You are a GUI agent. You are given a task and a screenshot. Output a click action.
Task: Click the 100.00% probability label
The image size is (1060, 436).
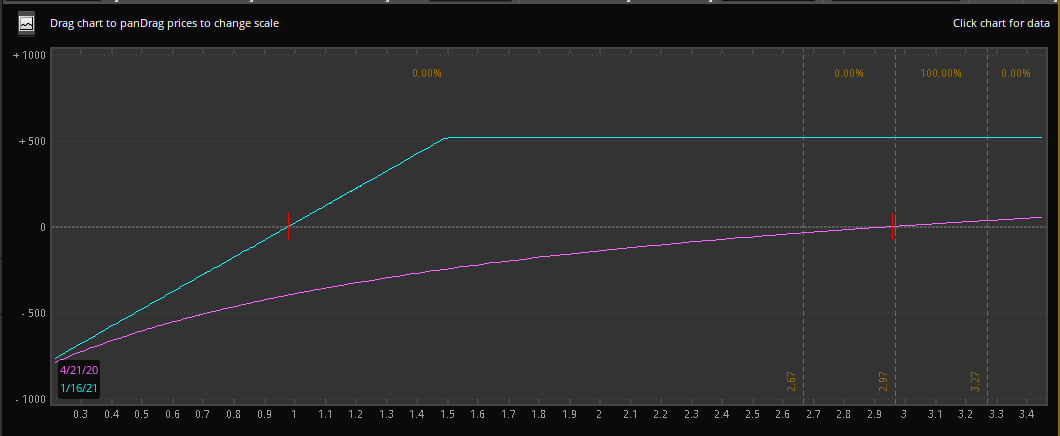coord(941,73)
